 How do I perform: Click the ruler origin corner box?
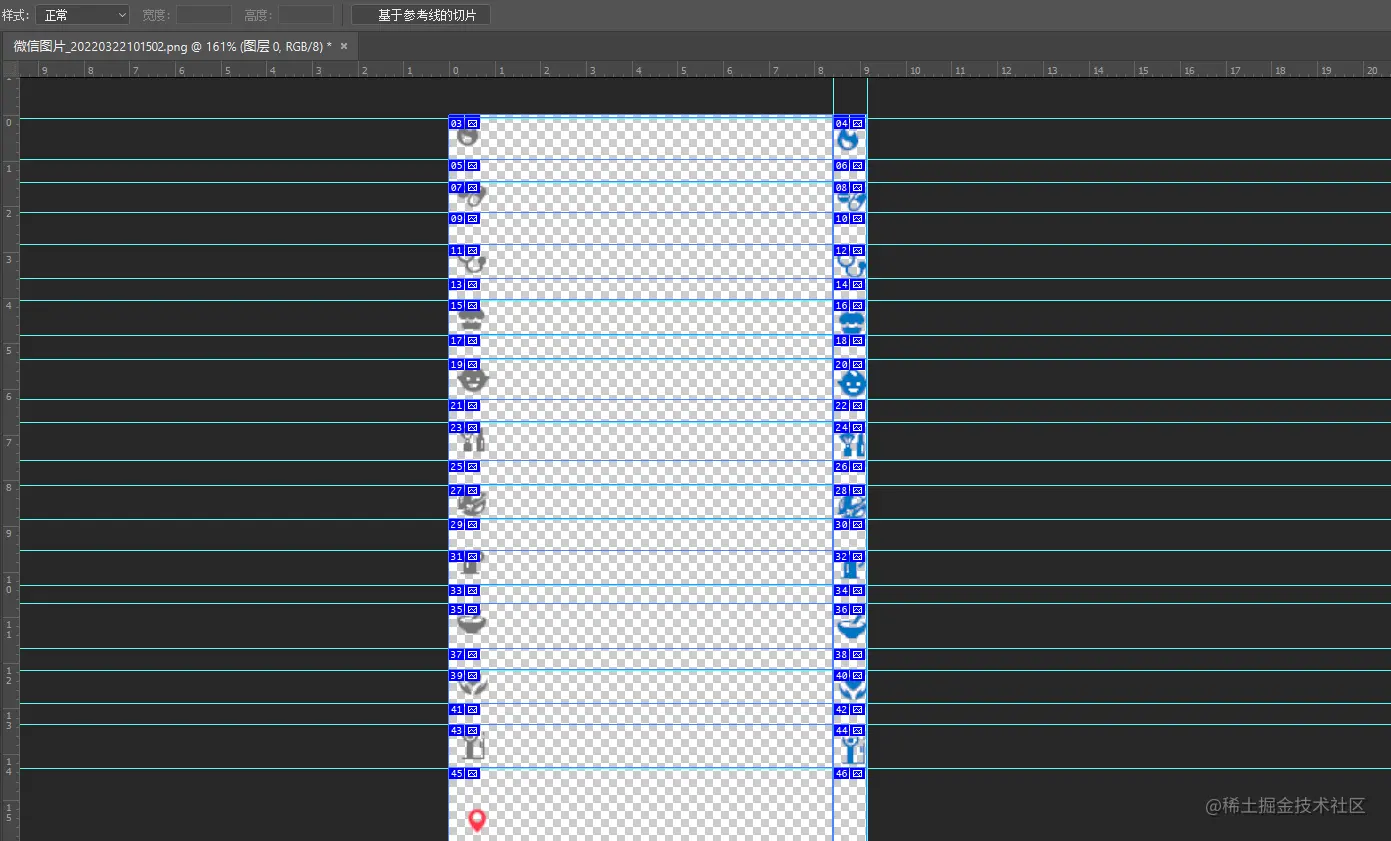coord(10,69)
